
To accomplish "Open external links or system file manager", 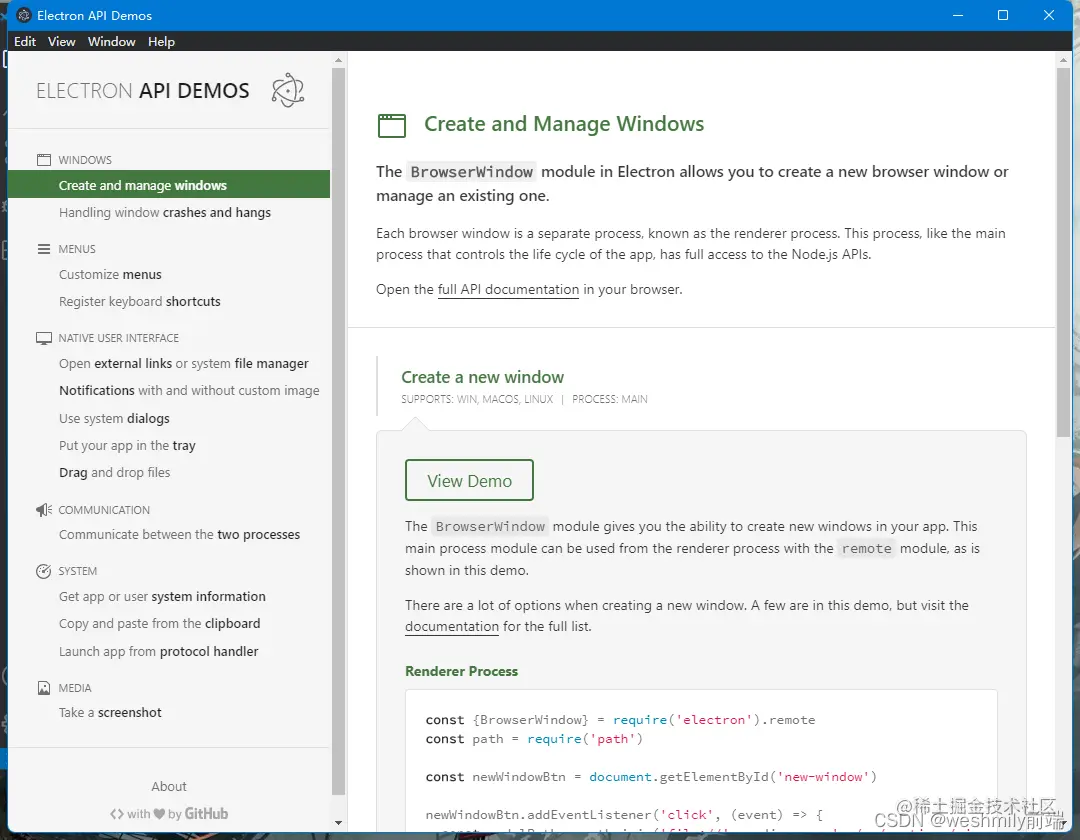I will click(x=184, y=364).
